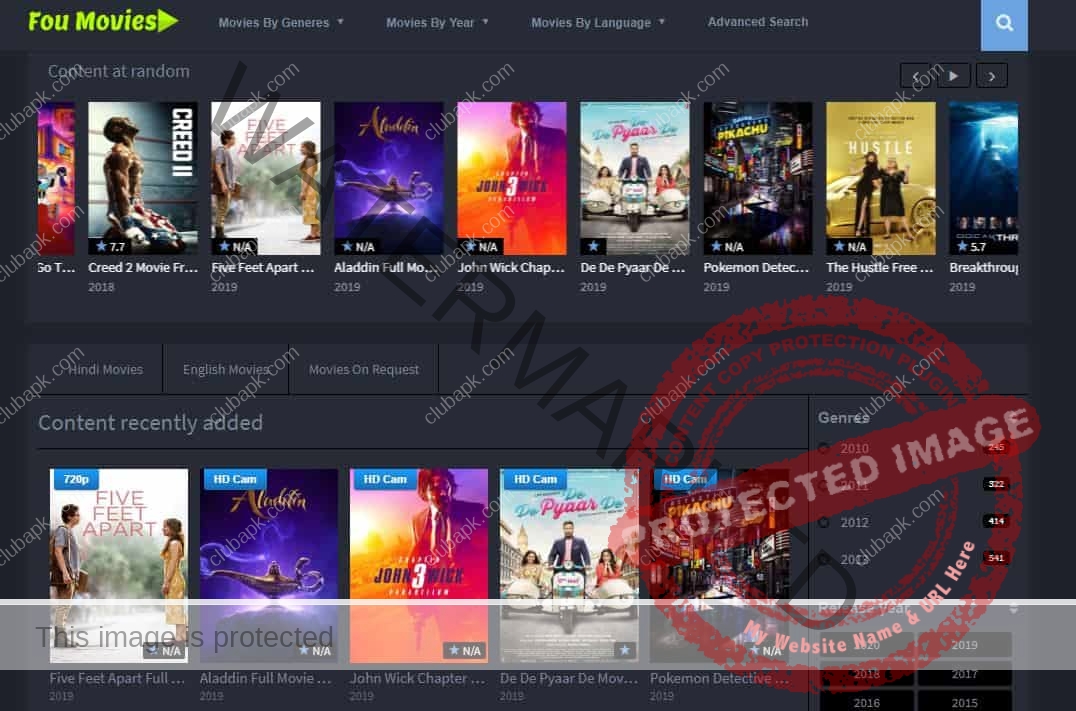
Task: Click the star badge on carousel De De Pyaar De poster
Action: 594,246
